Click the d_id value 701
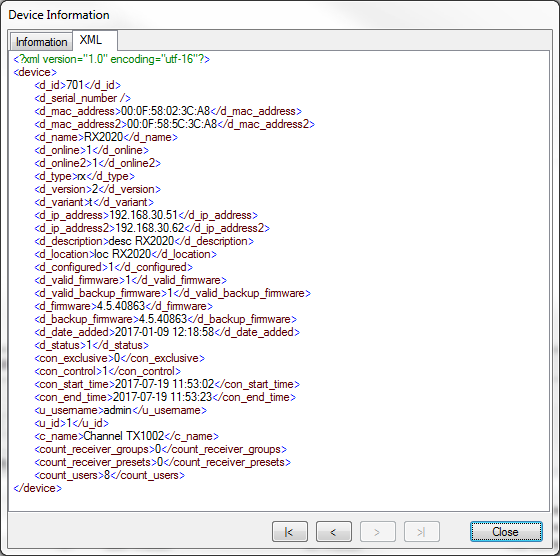Image resolution: width=560 pixels, height=556 pixels. pos(75,85)
